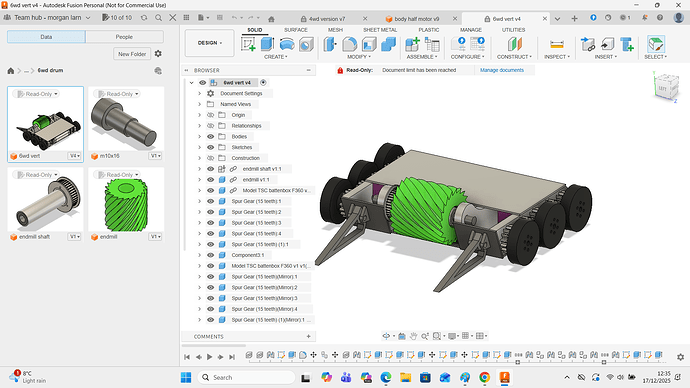Hide Spur Gear (15 teeth)(Mirror):3
The height and width of the screenshot is (388, 690).
click(210, 298)
